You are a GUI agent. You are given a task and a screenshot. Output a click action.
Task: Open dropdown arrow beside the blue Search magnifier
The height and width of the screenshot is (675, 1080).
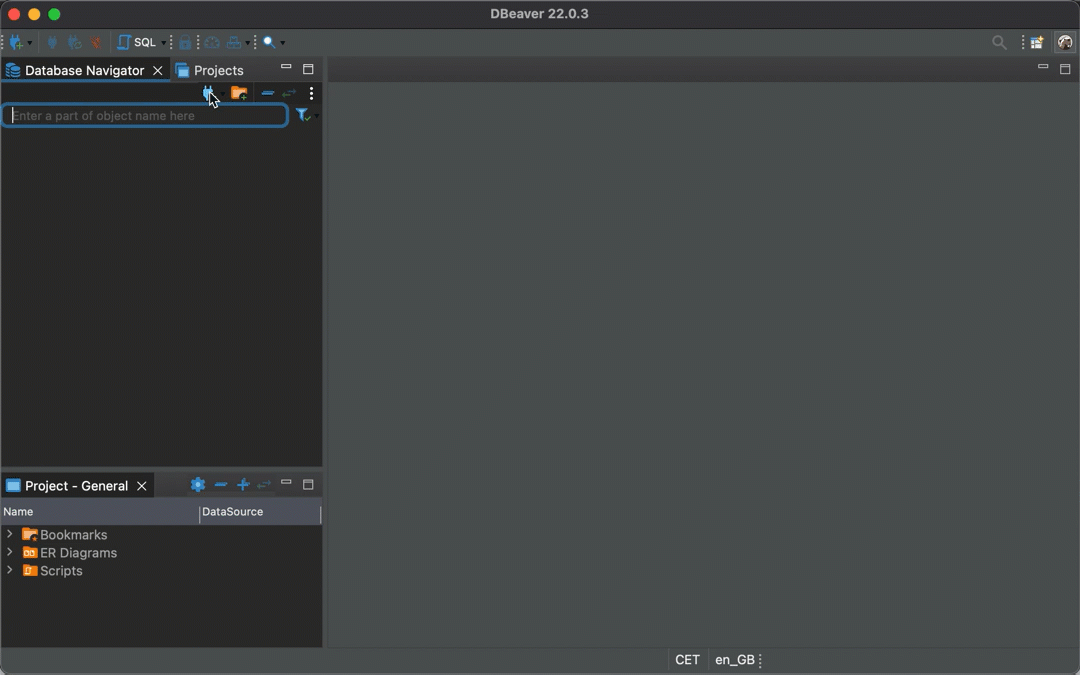point(282,43)
